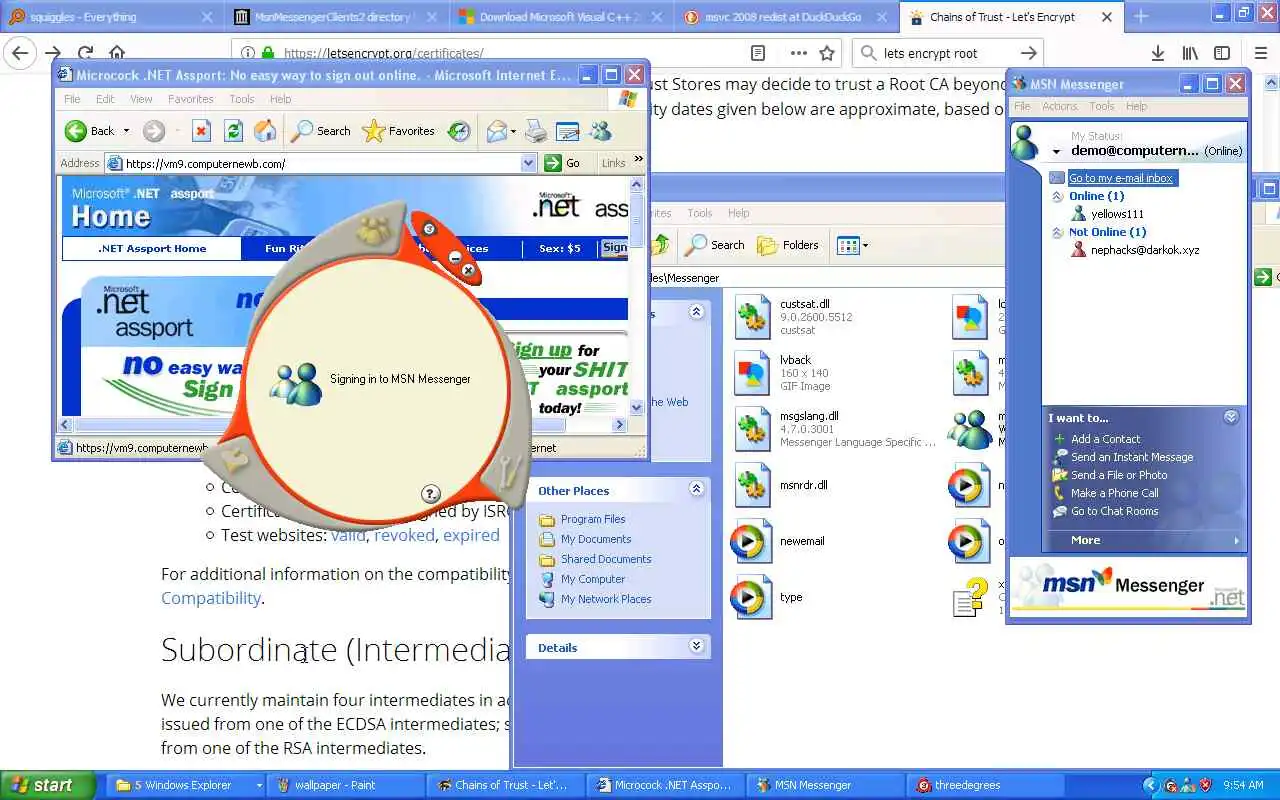Click the threedegrees gadget minimize button
1280x800 pixels.
[455, 257]
